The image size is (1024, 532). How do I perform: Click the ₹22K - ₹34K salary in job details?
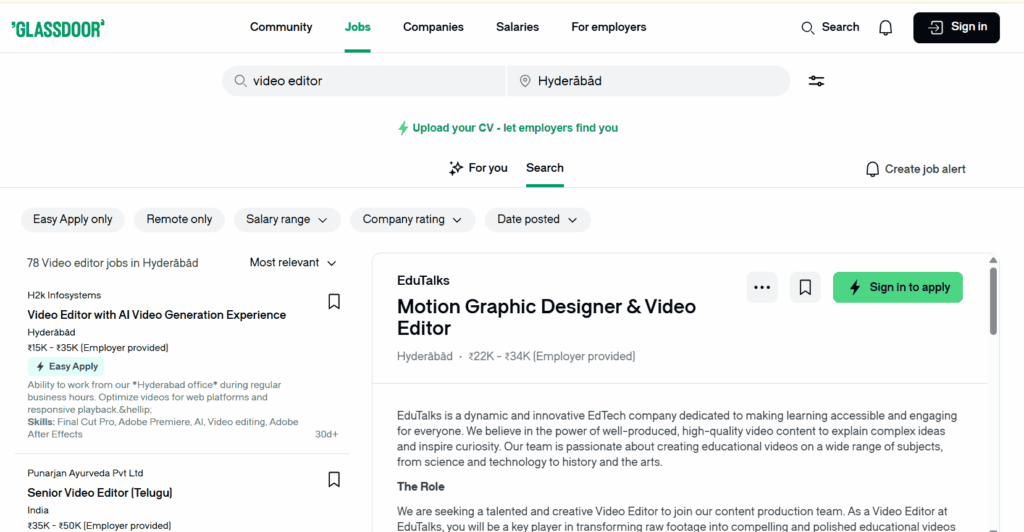(x=552, y=356)
